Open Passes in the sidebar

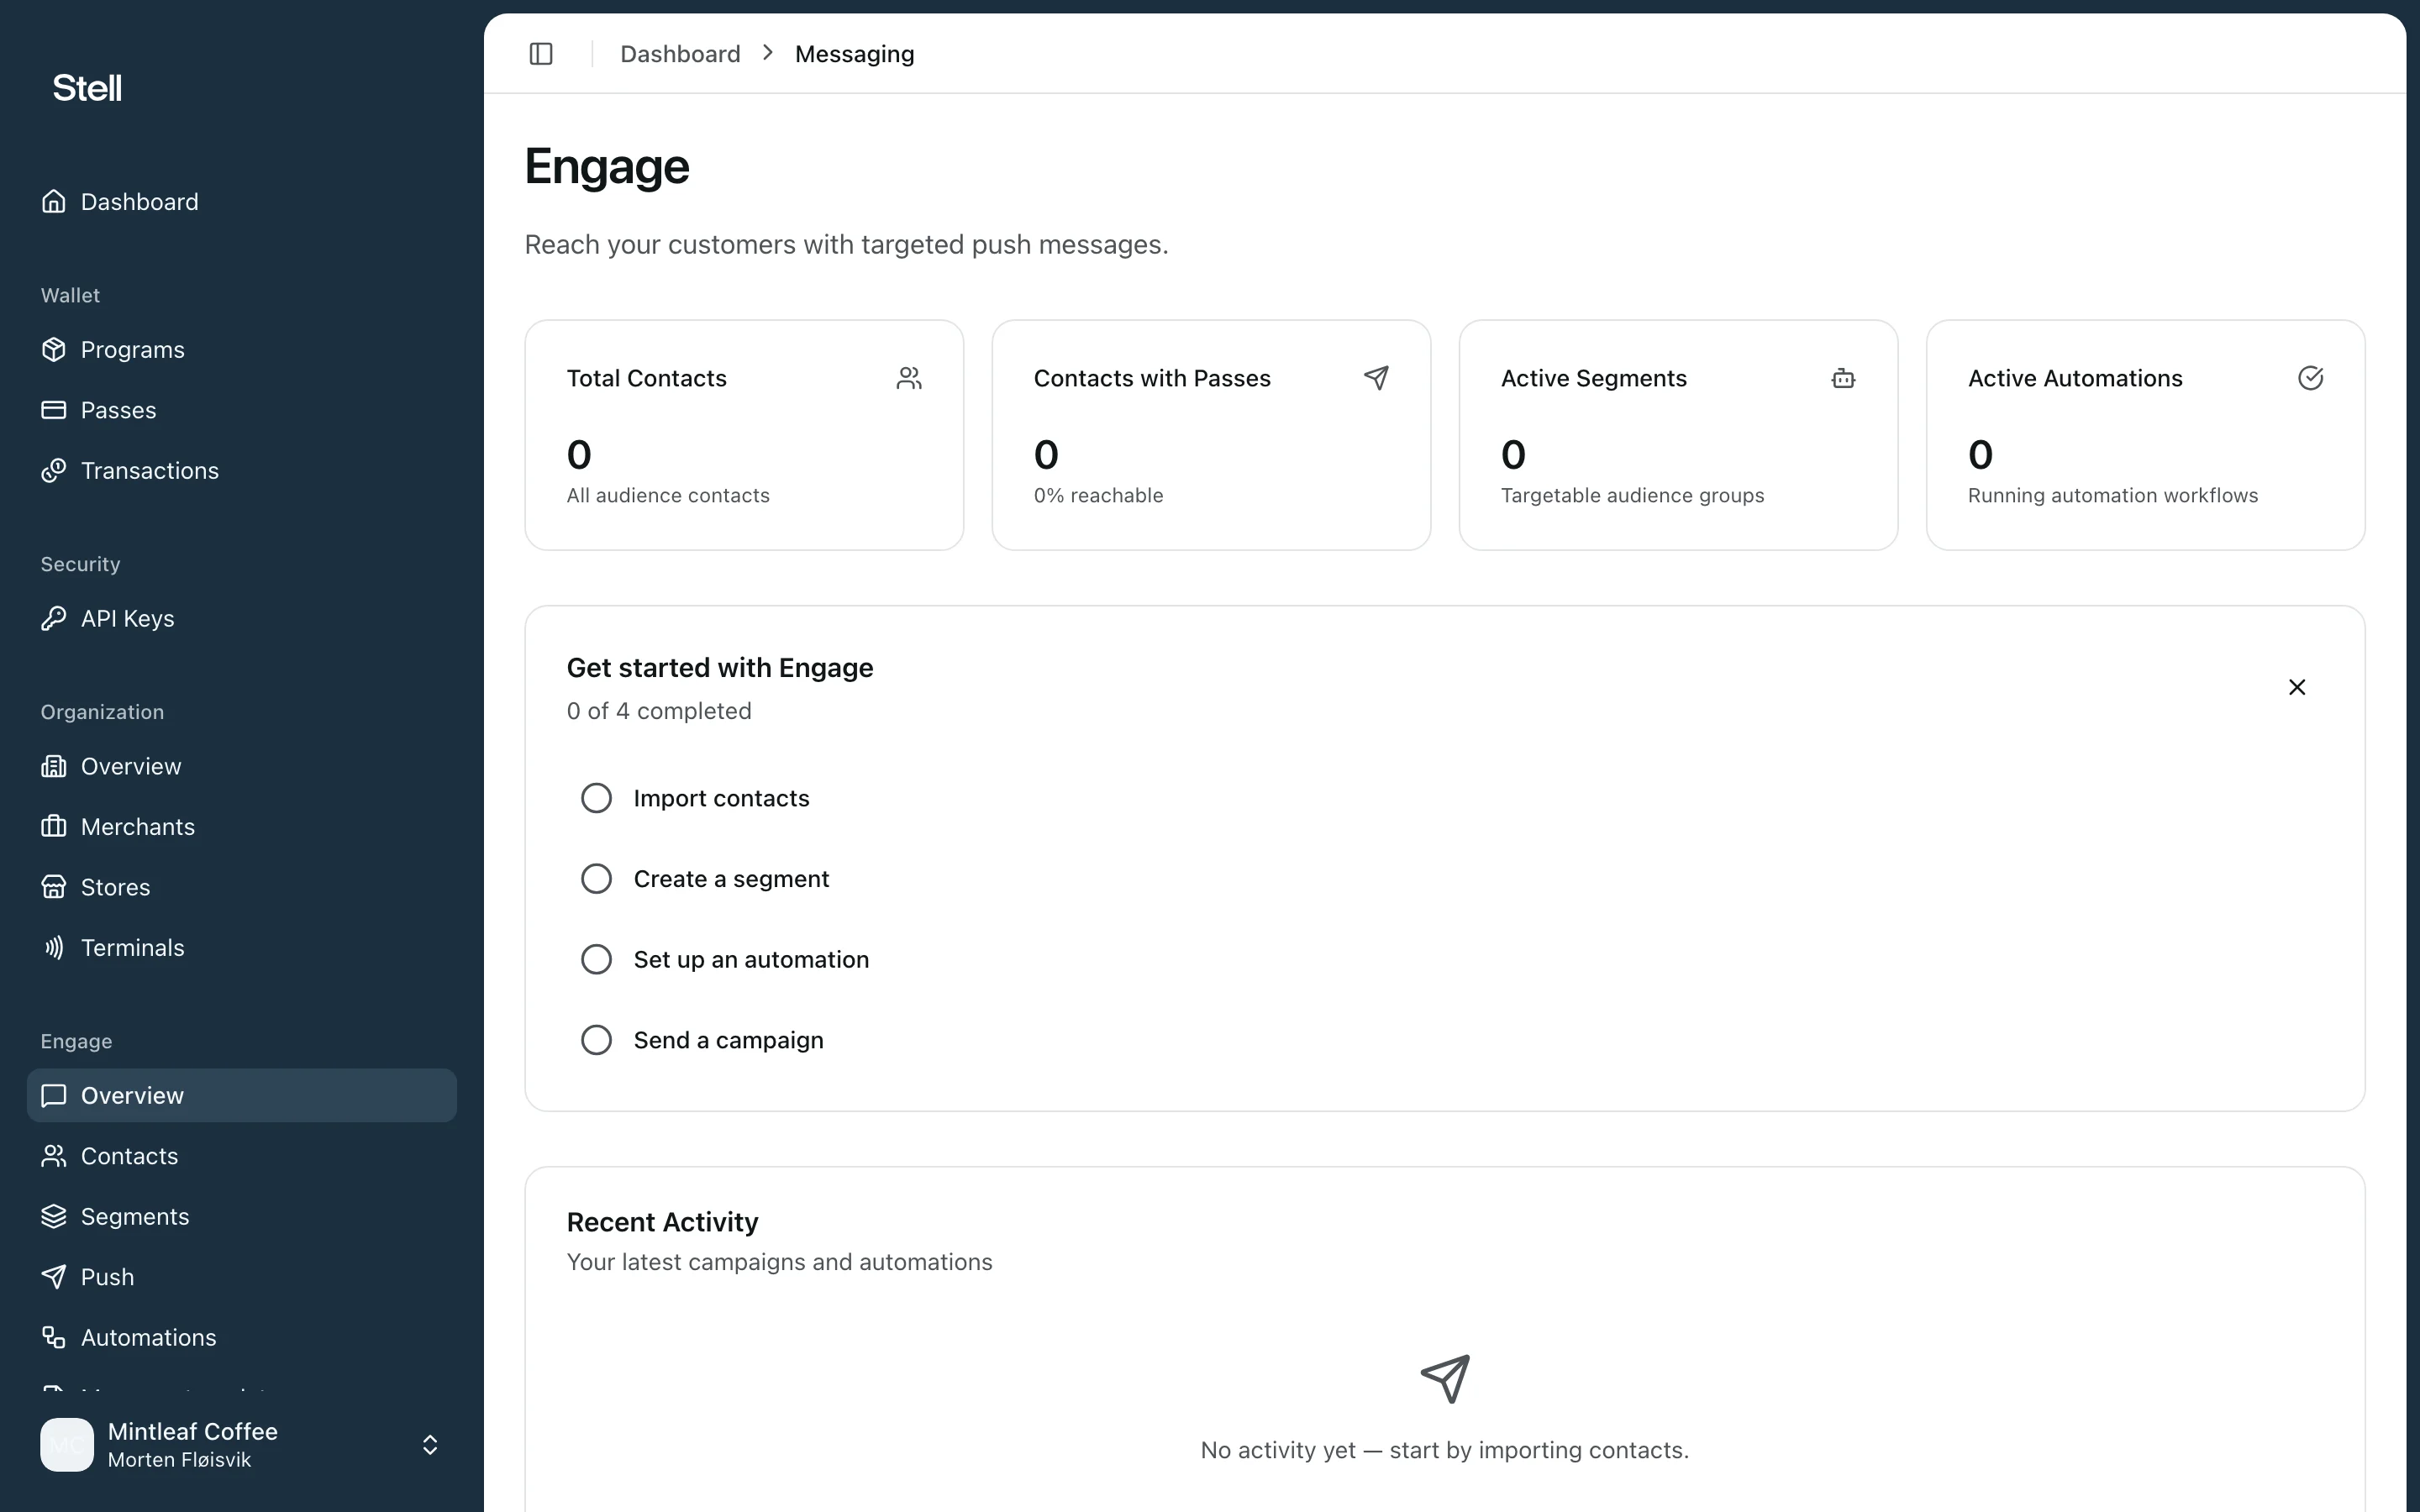pos(242,410)
